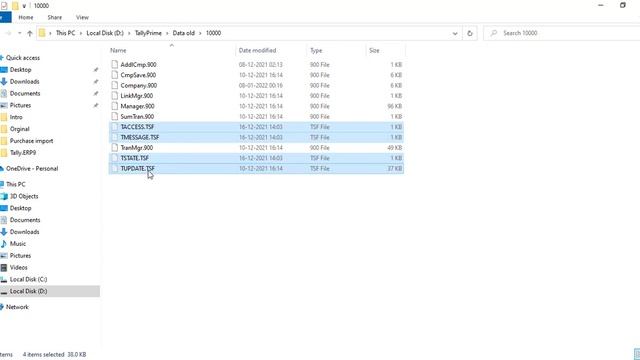Click the TSTATE.TSF file name
640x360 pixels.
tap(135, 158)
